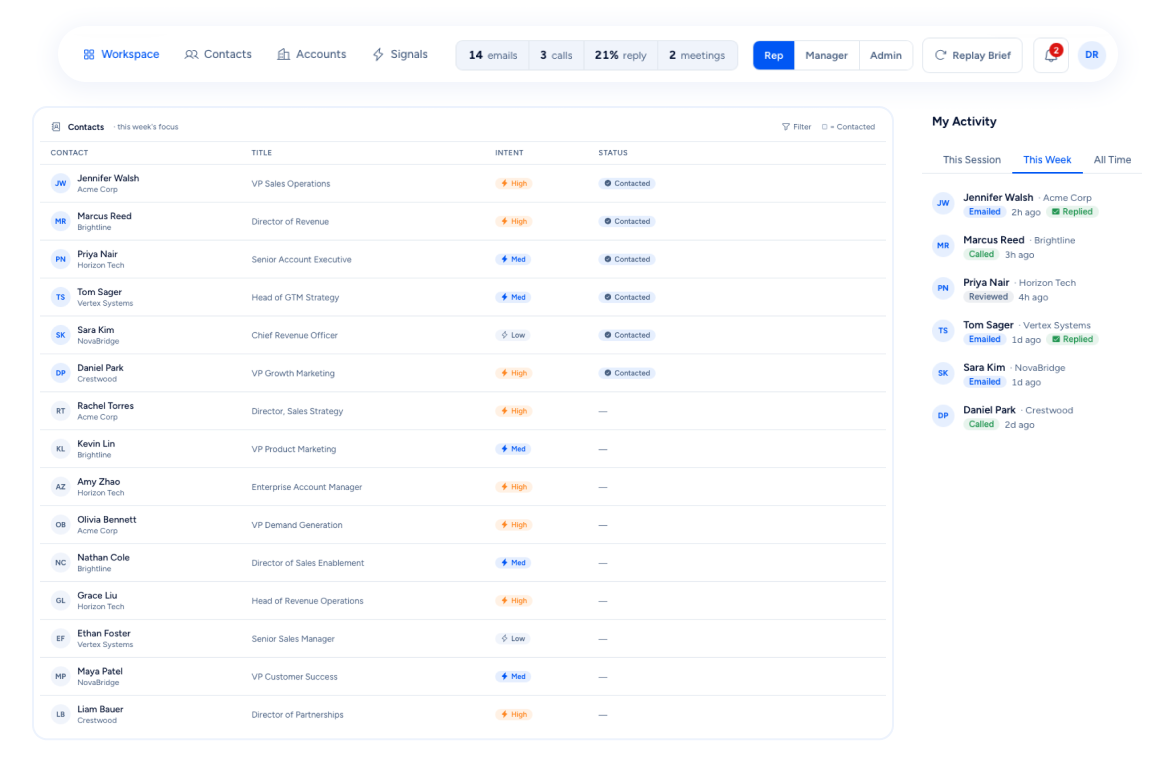Open the Accounts section
Viewport: 1174px width, 768px height.
point(311,55)
